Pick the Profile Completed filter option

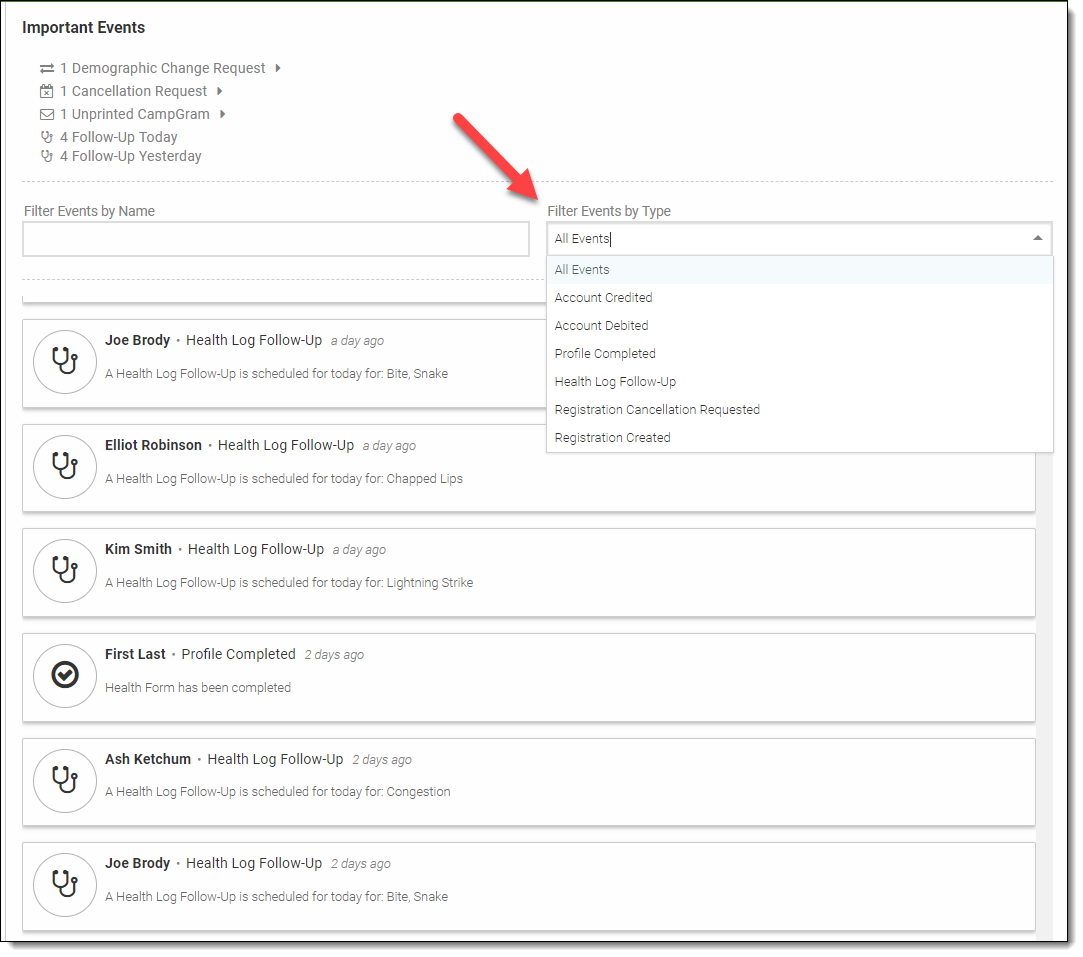click(x=605, y=354)
